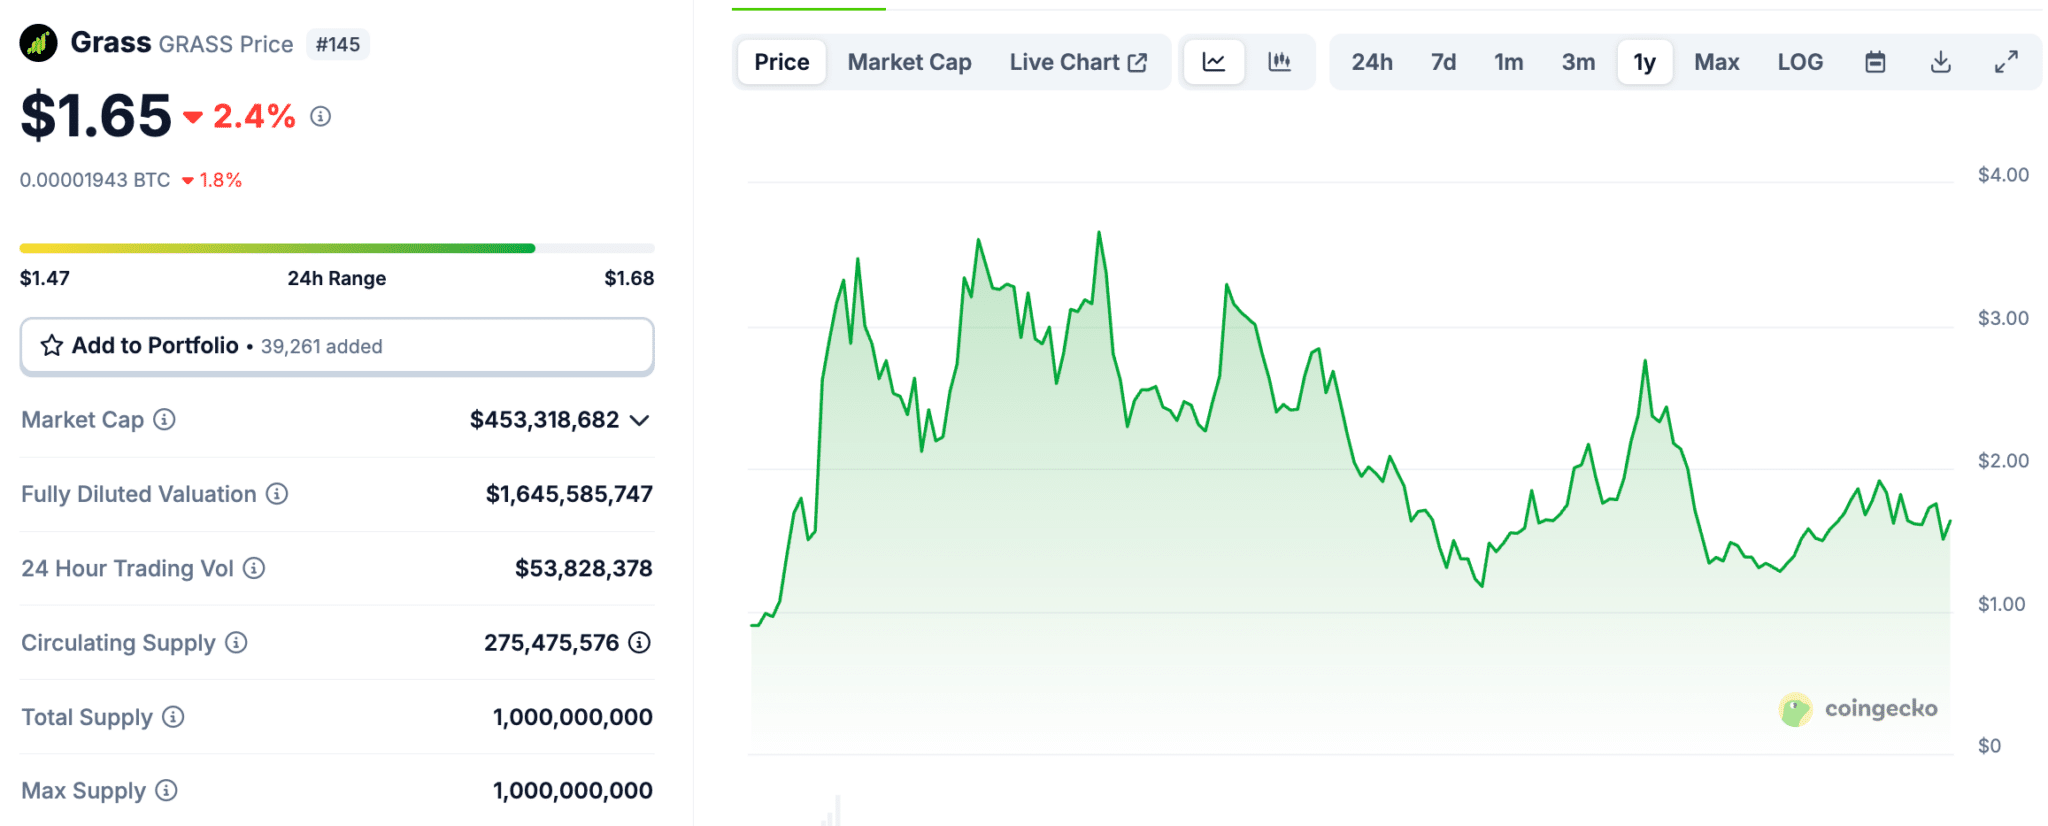Show Fully Diluted Valuation info icon
2048x826 pixels.
(x=277, y=493)
